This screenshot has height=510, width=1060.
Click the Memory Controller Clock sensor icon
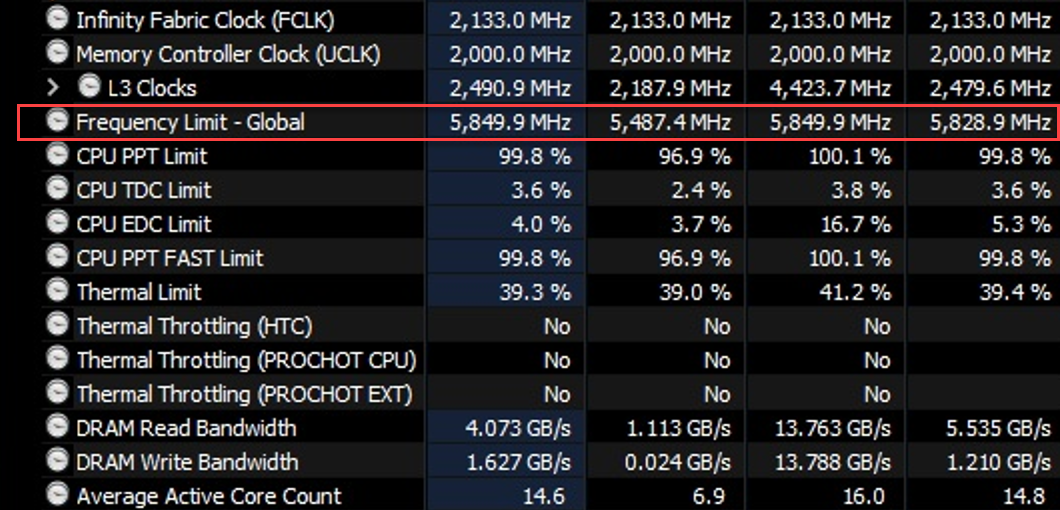pos(58,53)
